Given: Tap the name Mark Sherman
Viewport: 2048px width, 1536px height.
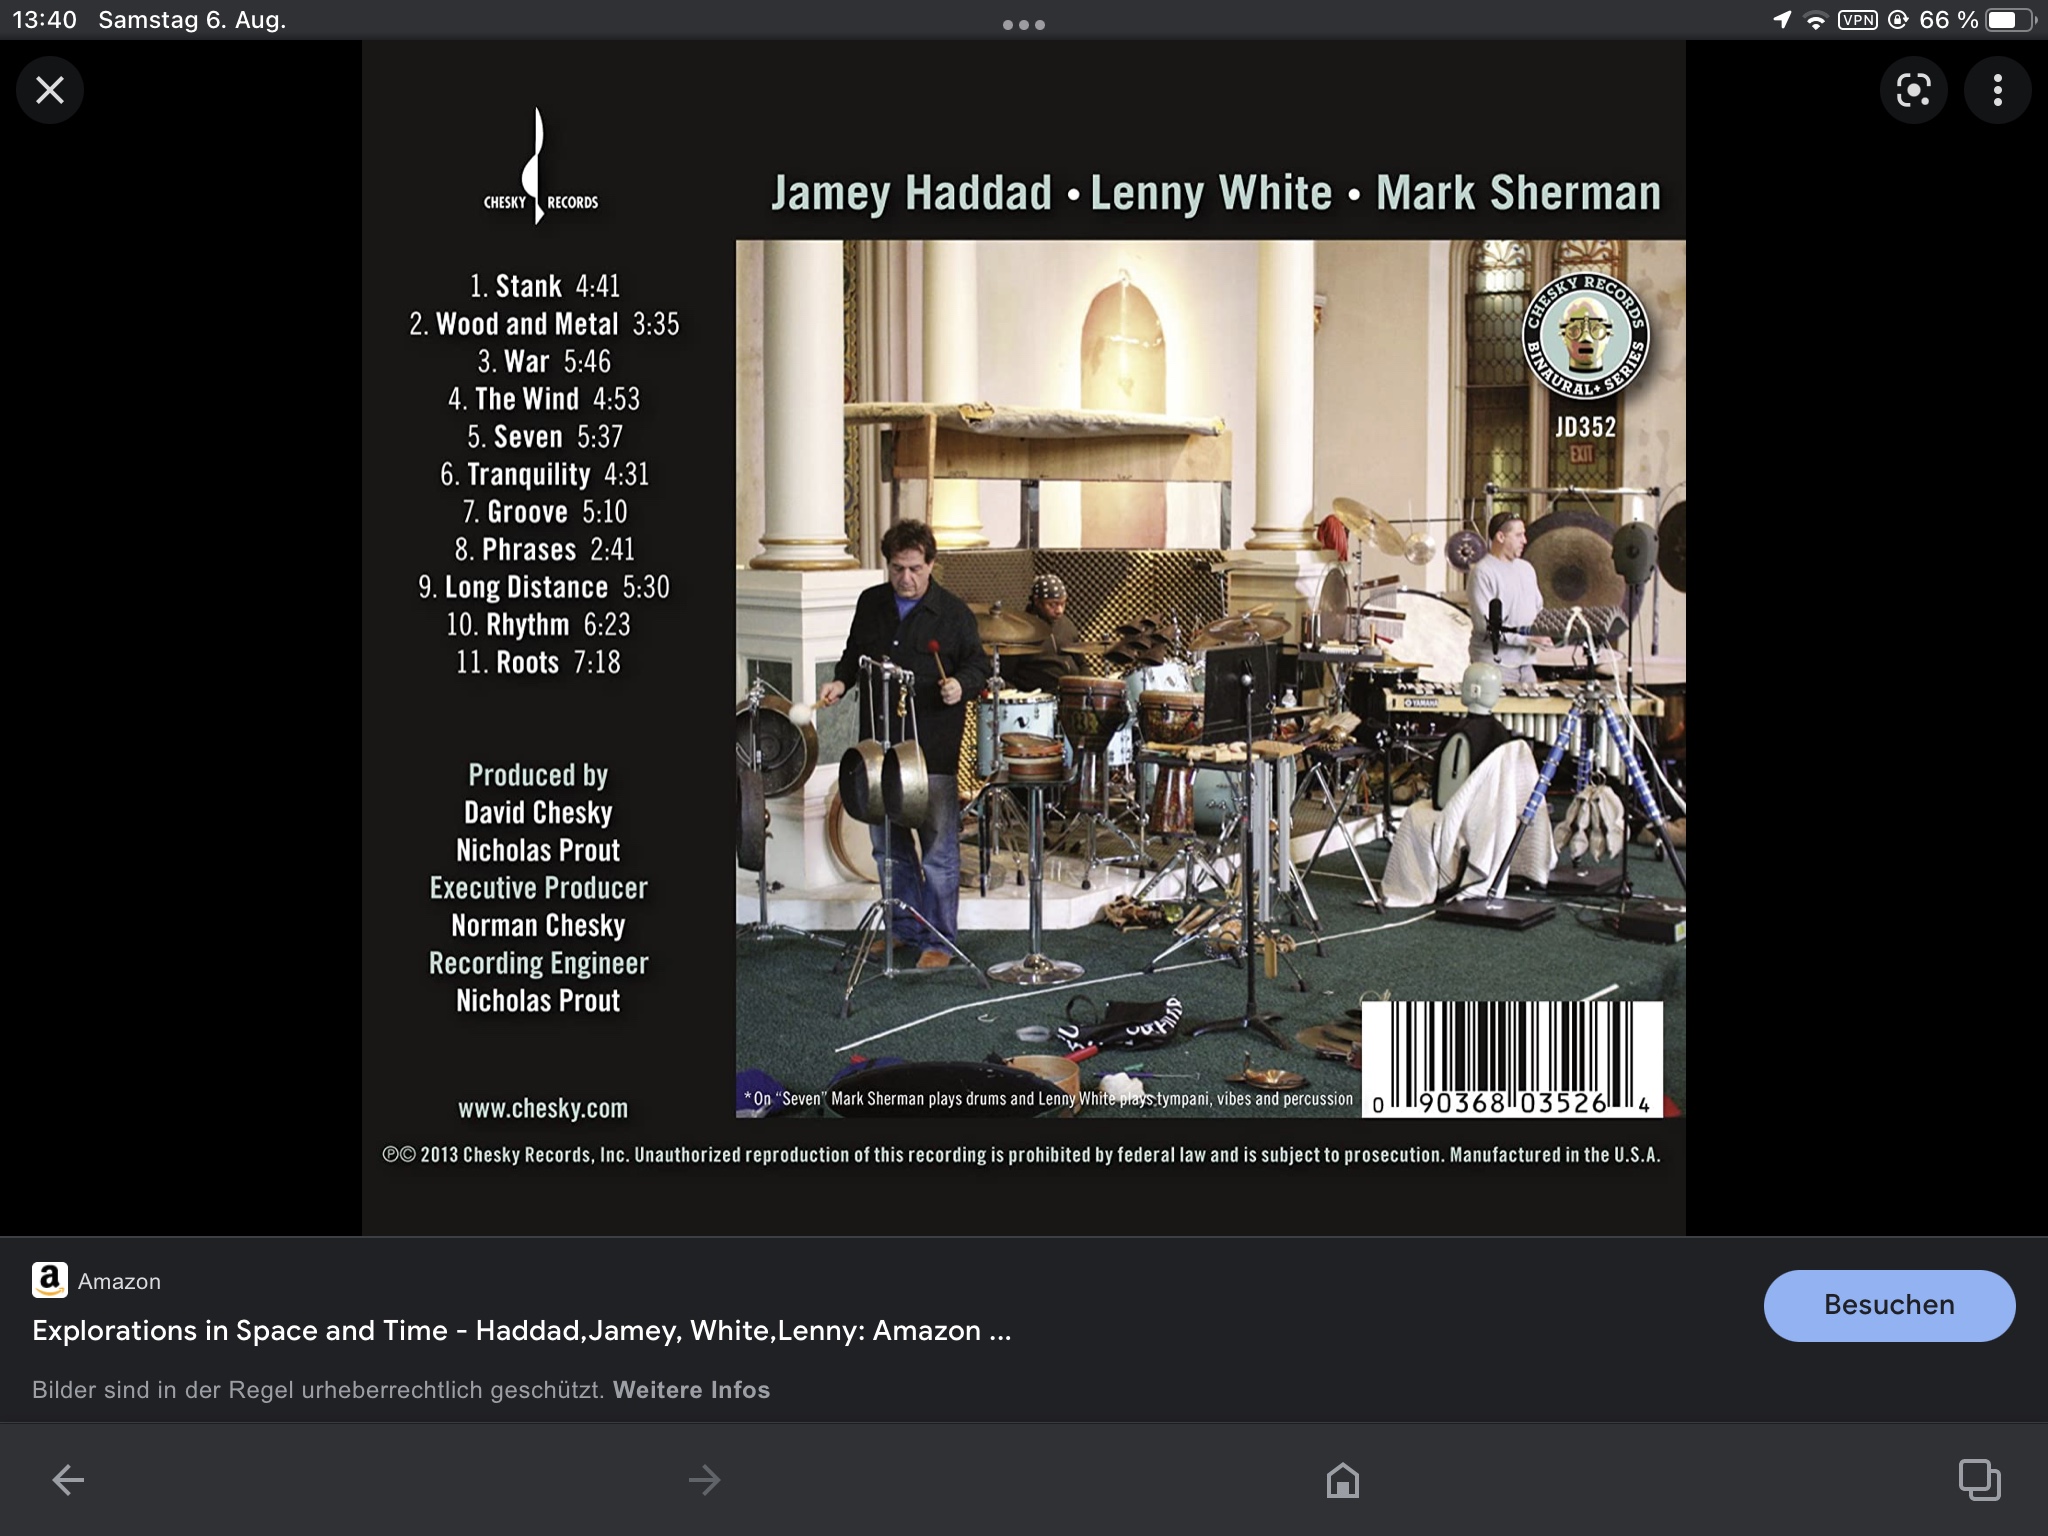Looking at the screenshot, I should pyautogui.click(x=1518, y=193).
